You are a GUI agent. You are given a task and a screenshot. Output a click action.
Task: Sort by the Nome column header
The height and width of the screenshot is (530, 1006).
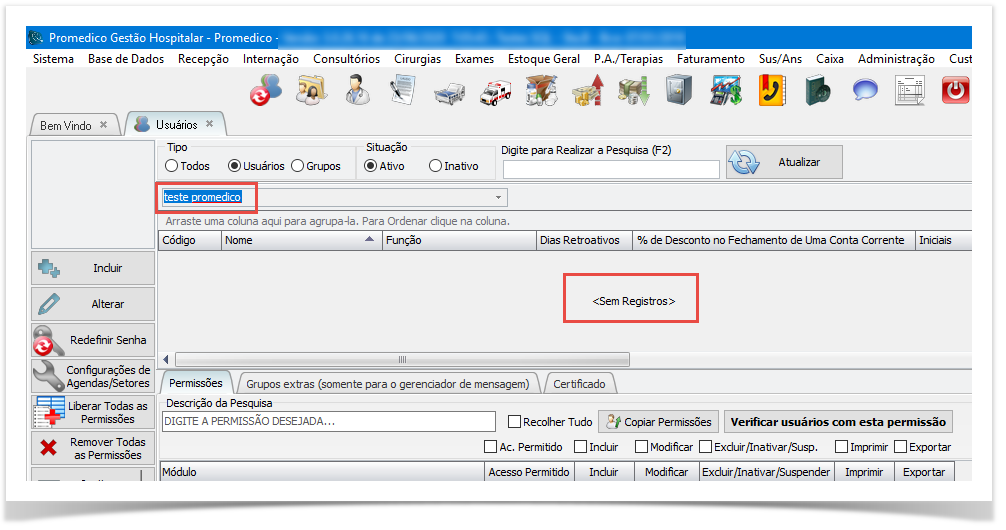pyautogui.click(x=300, y=240)
